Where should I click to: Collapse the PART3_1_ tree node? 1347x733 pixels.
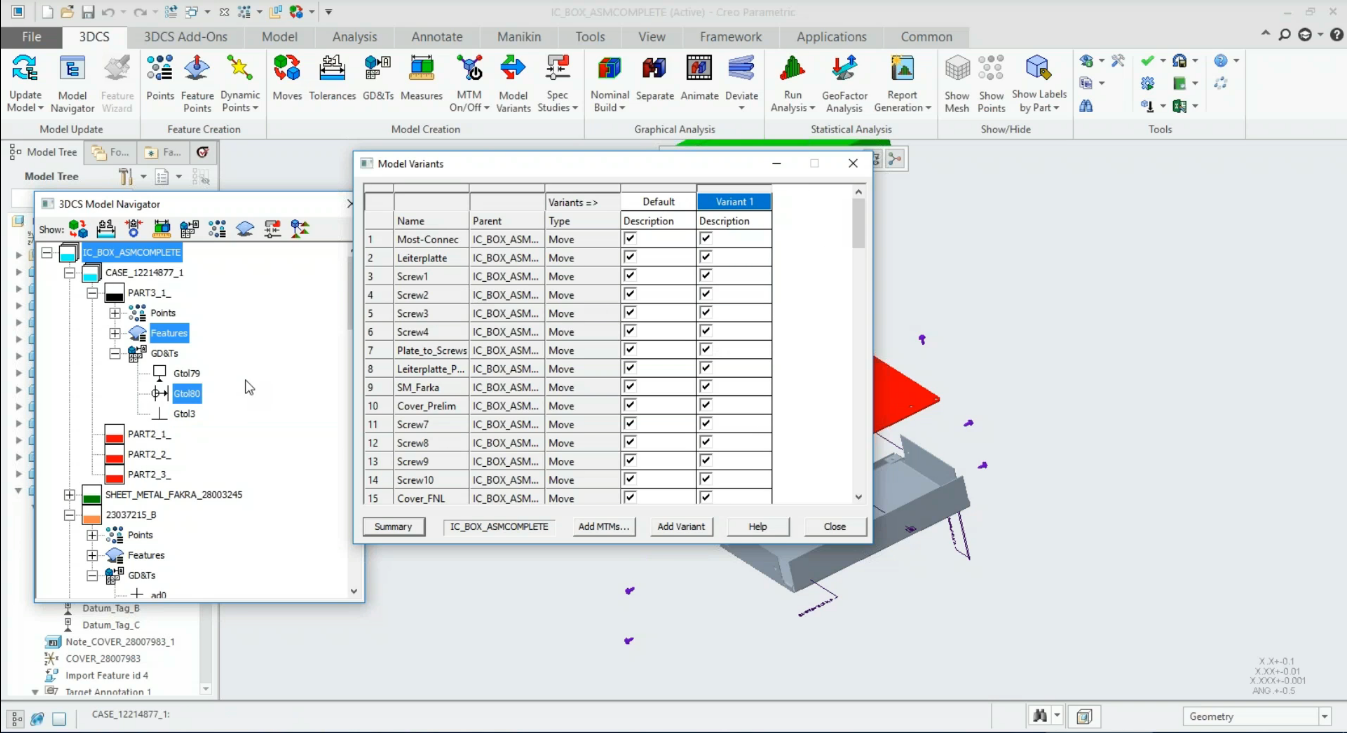[93, 293]
